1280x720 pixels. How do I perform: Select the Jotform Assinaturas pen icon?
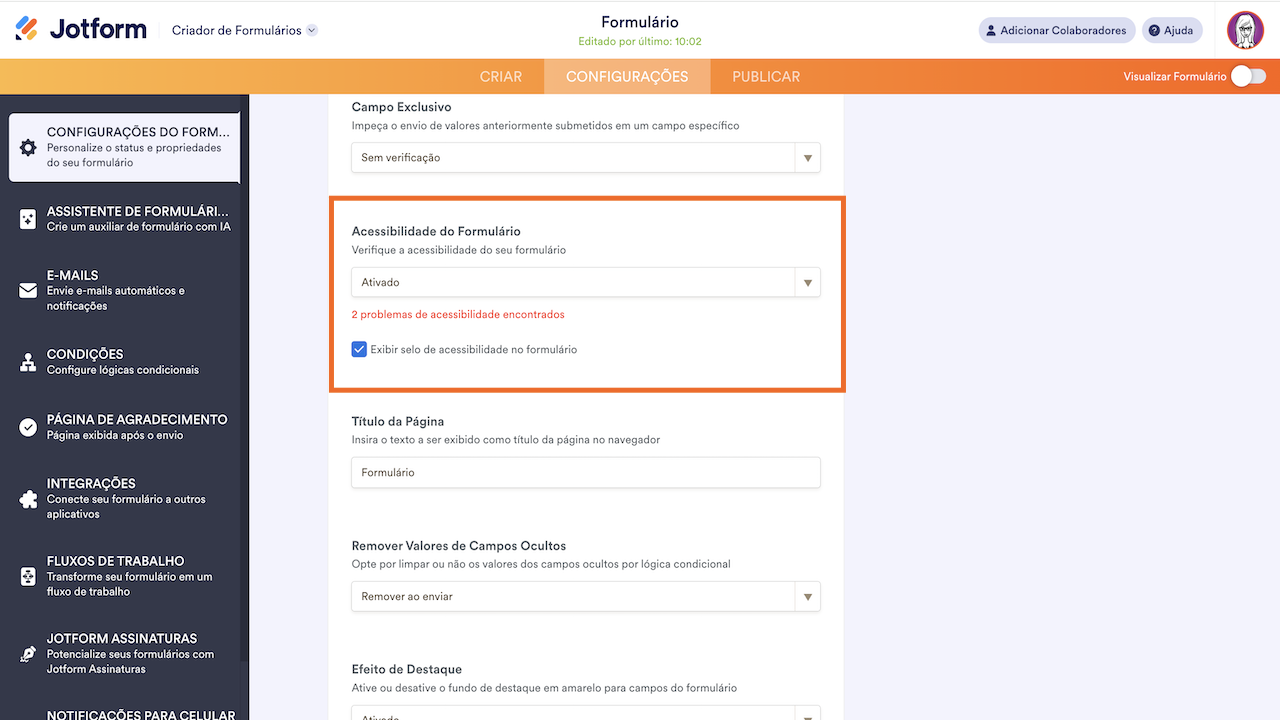click(28, 654)
